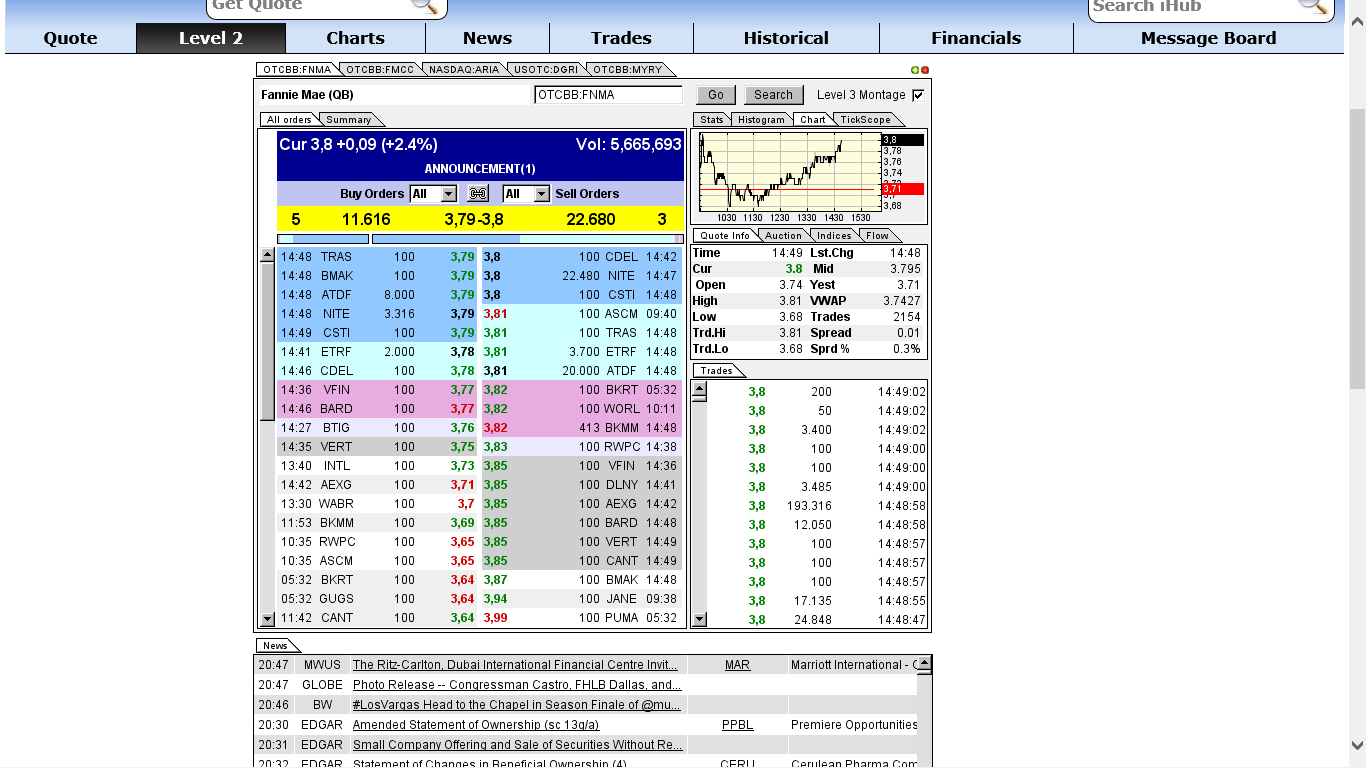Click the OTCBB:FNMA symbol input field
This screenshot has height=768, width=1366.
click(608, 94)
